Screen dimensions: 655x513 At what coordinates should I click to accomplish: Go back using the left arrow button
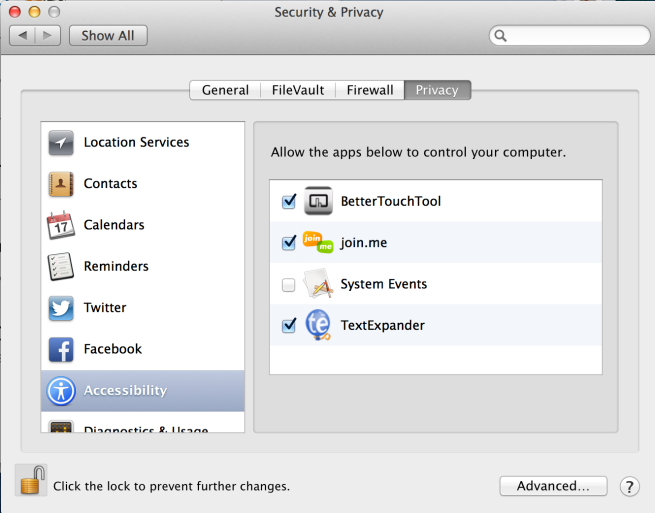coord(23,36)
